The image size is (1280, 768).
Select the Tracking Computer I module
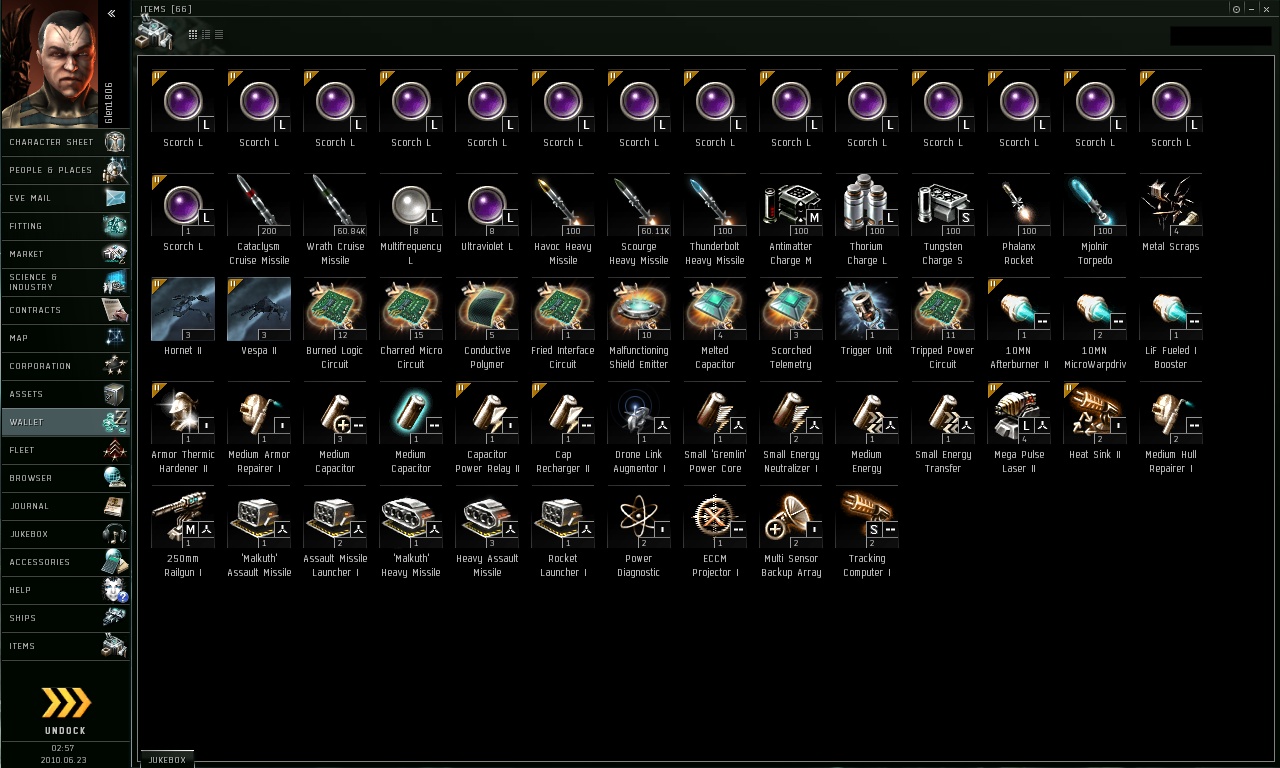(867, 532)
